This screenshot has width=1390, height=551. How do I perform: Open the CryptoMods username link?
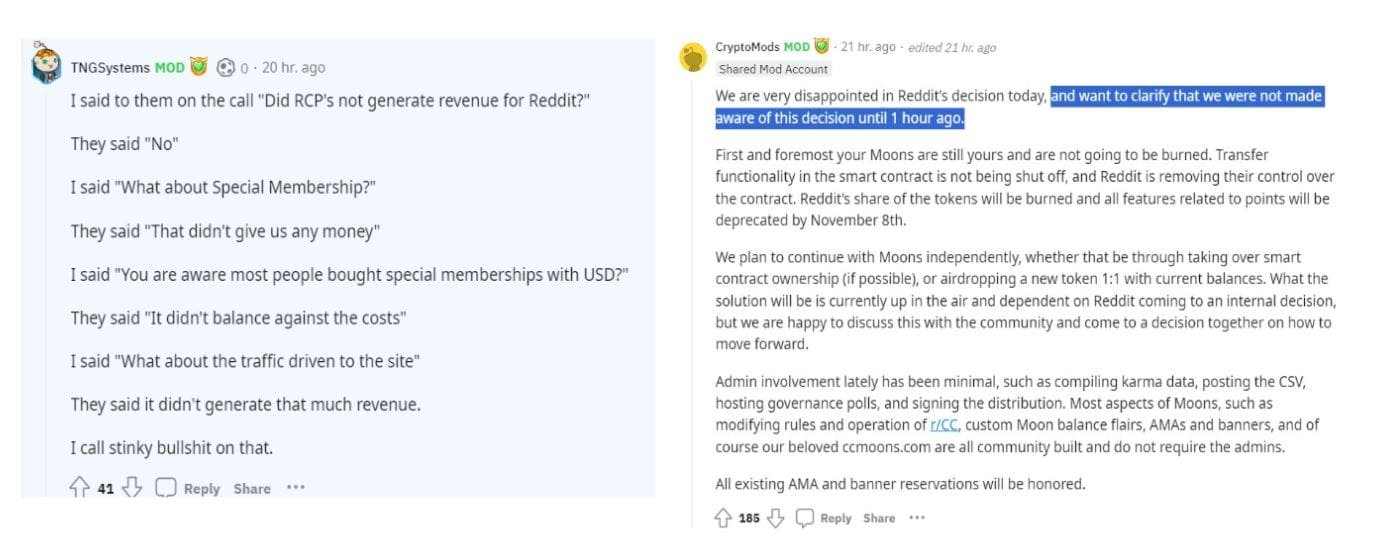747,47
